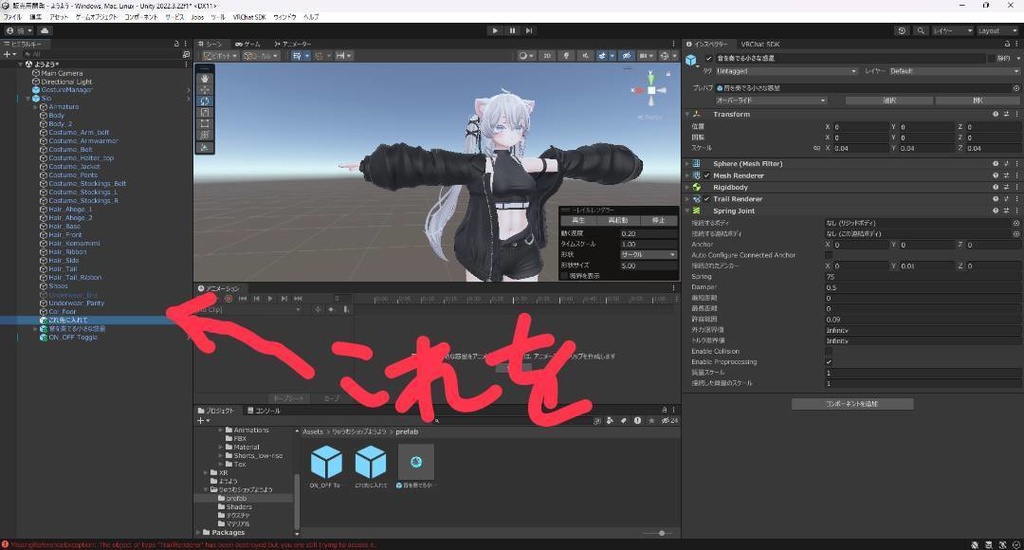Toggle scene lighting bulb icon

point(566,56)
